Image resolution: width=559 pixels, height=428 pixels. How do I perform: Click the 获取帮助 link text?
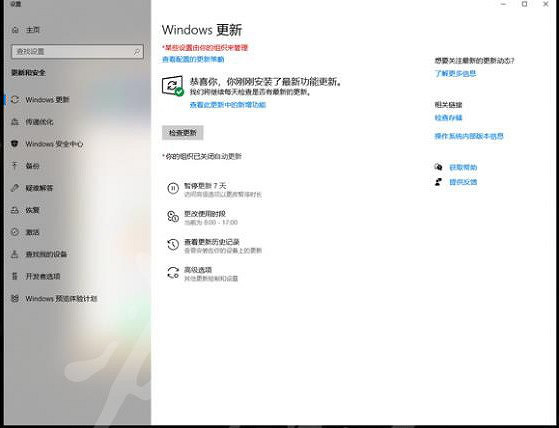[x=463, y=167]
